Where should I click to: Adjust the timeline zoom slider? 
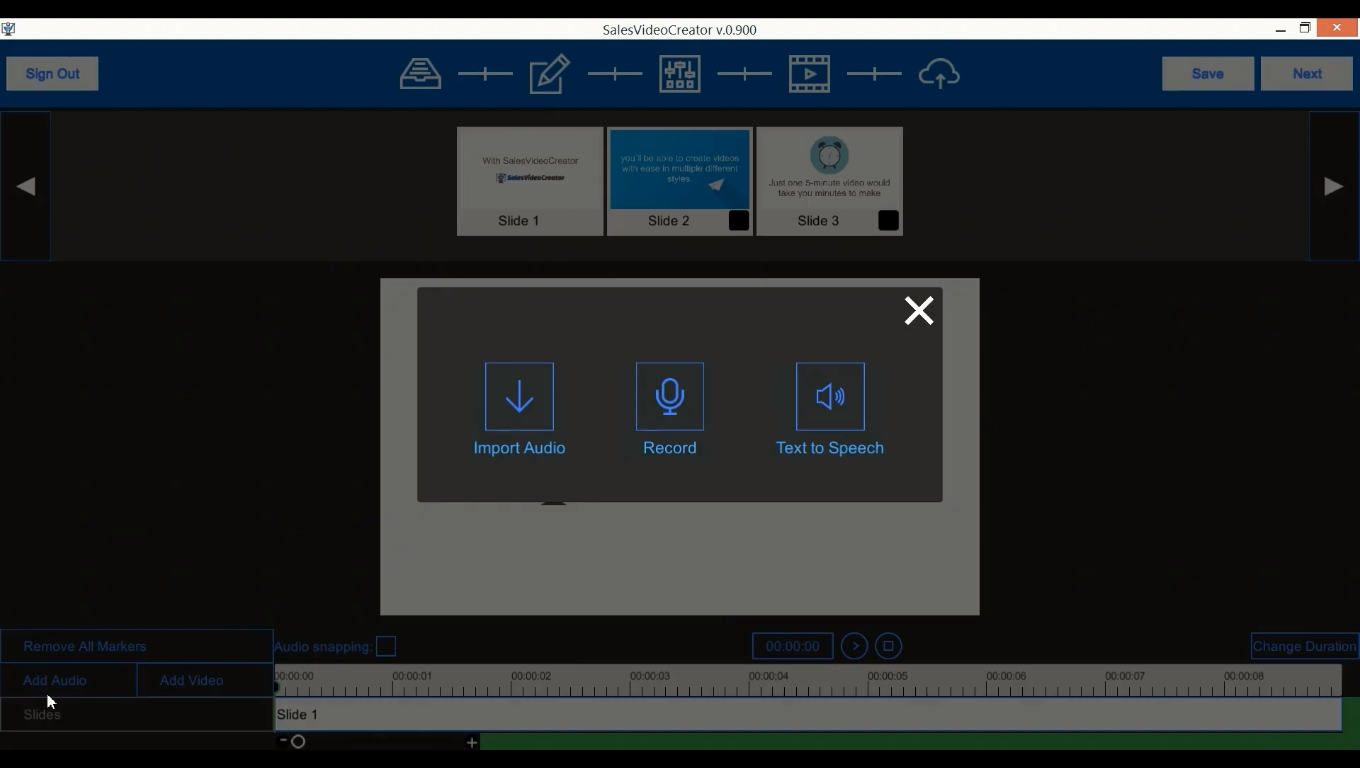point(299,742)
